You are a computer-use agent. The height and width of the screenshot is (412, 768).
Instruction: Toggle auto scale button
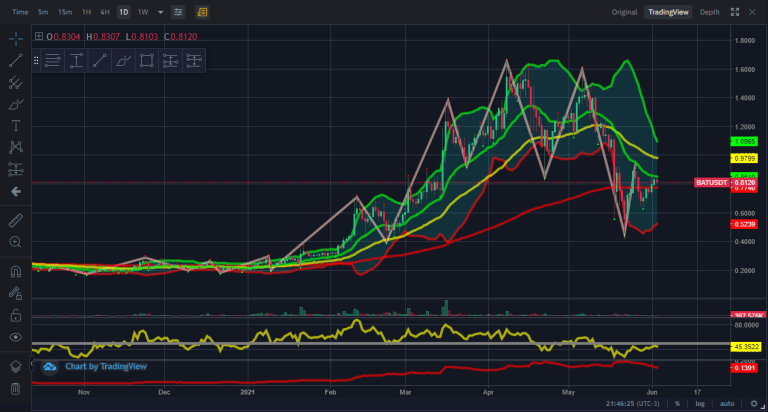coord(727,404)
